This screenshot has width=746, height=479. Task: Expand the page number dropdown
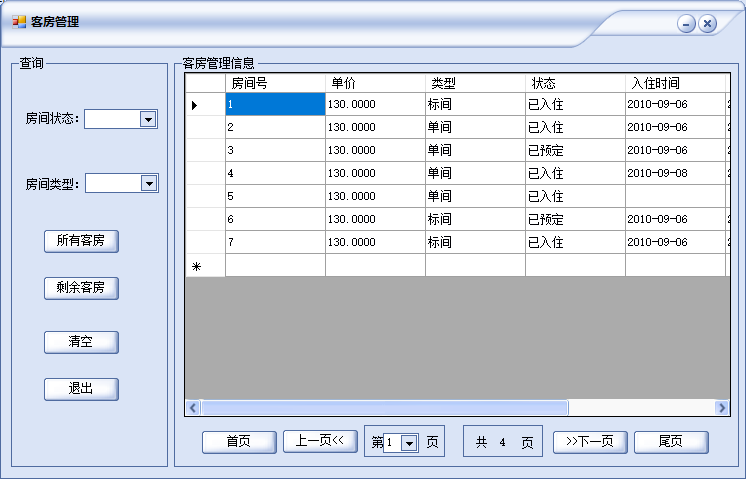coord(409,443)
